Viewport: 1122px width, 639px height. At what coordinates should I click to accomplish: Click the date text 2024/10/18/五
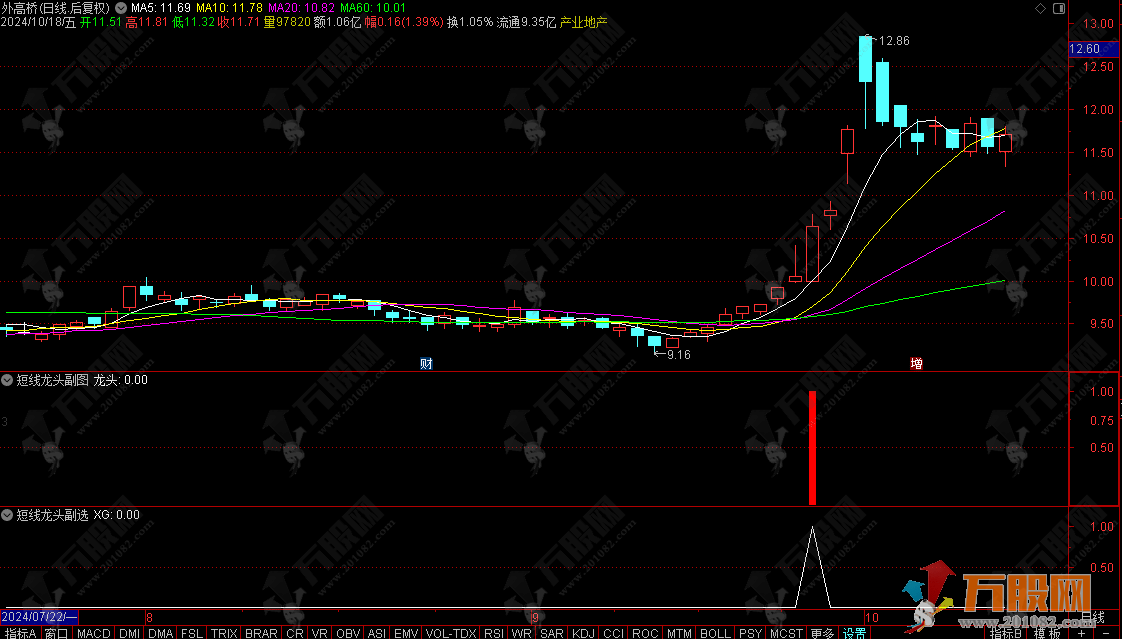[38, 22]
